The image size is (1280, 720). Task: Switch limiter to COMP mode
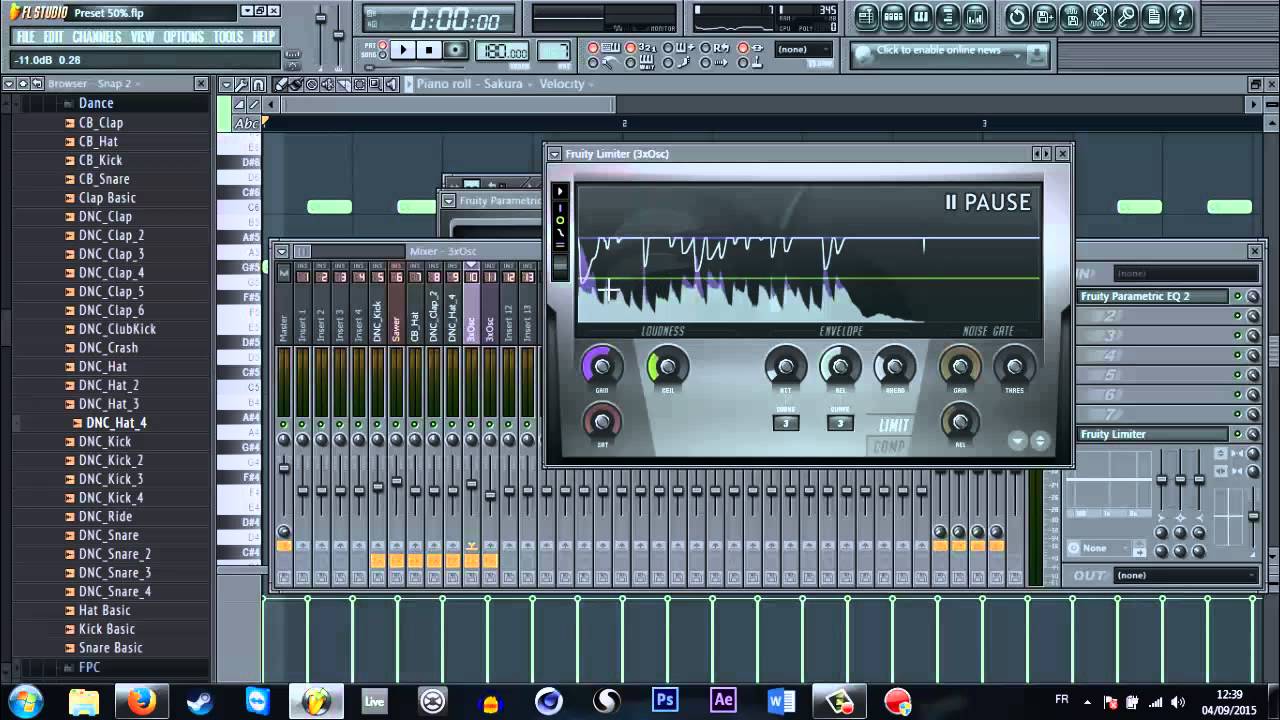[889, 447]
